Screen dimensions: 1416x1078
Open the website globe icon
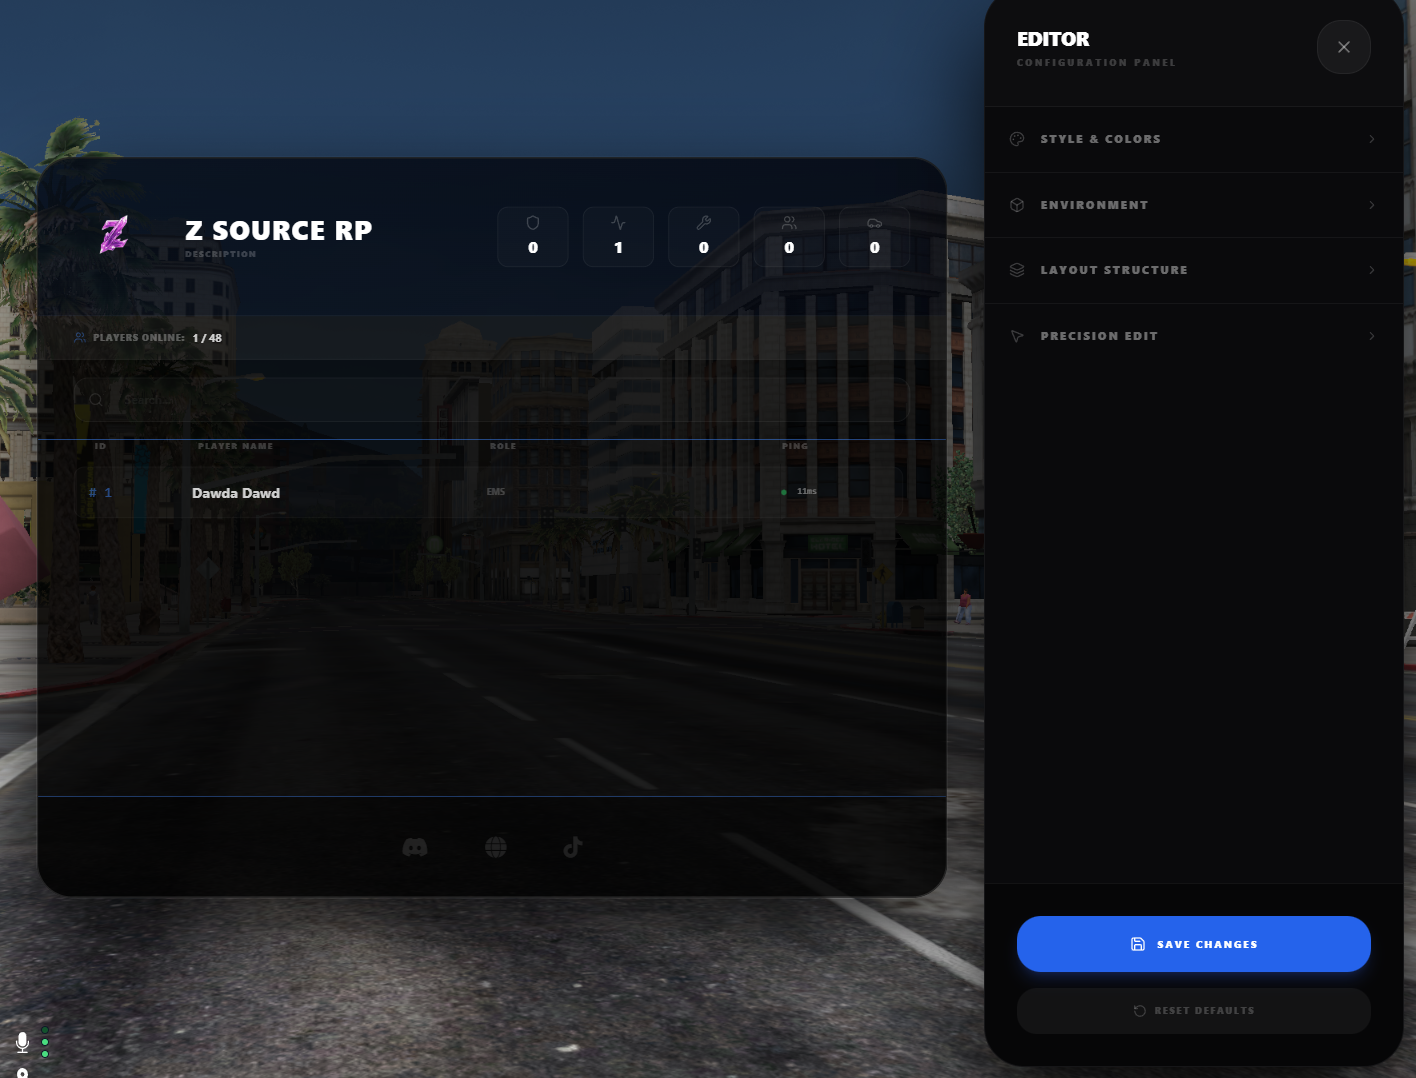click(496, 847)
